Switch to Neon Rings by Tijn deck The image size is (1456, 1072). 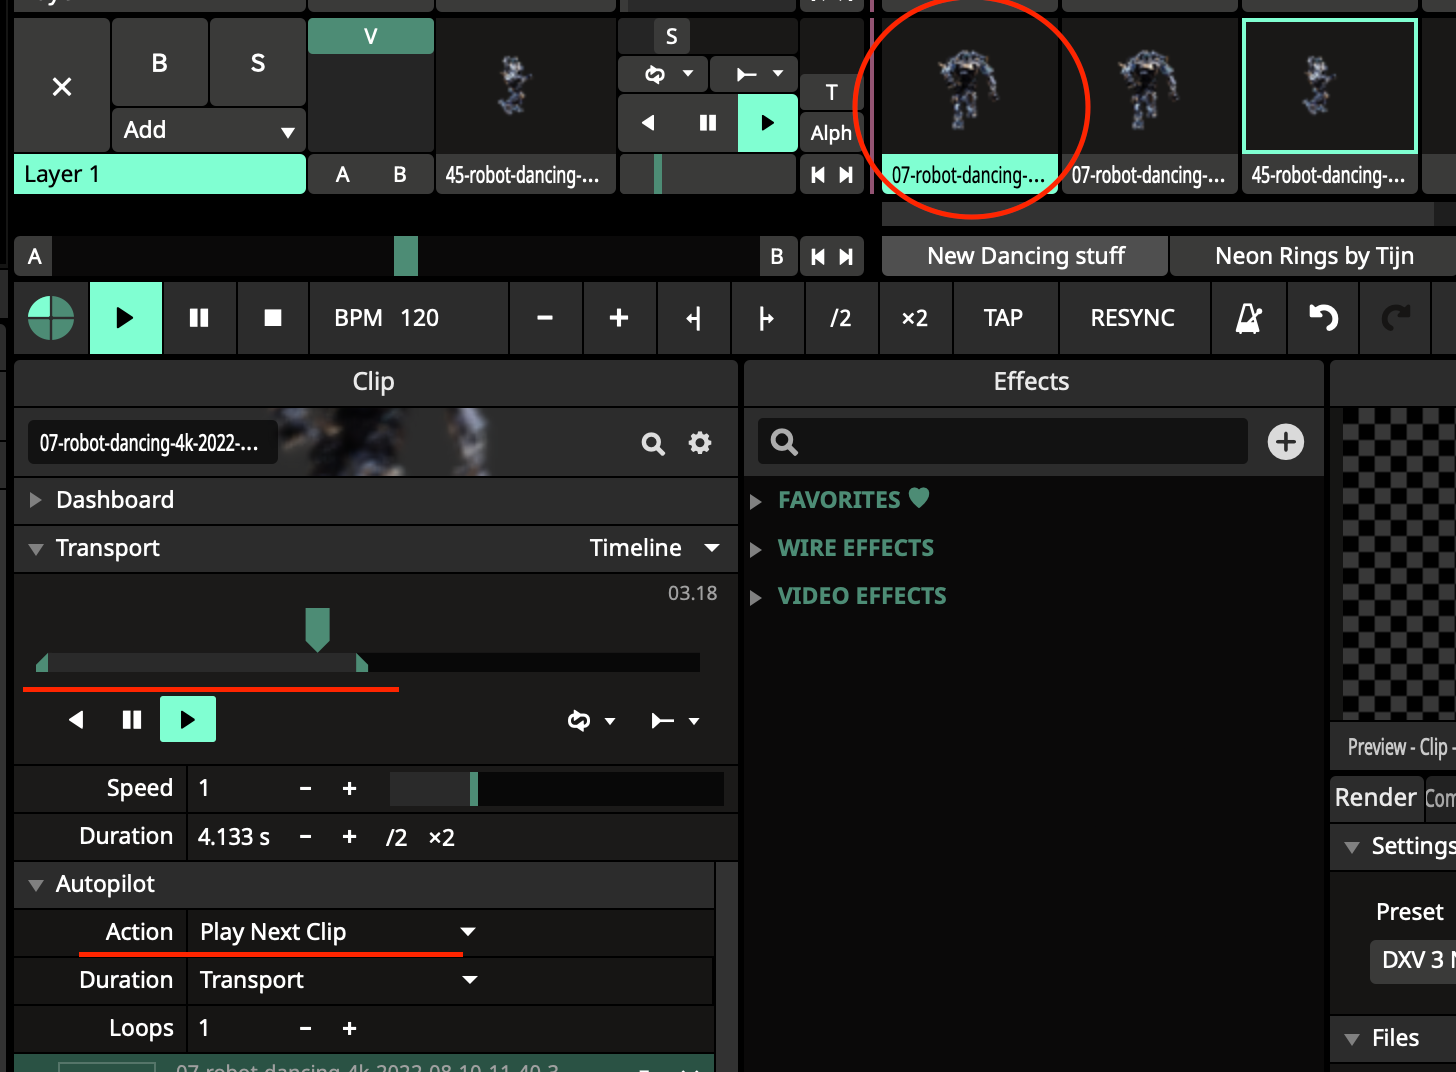tap(1313, 256)
